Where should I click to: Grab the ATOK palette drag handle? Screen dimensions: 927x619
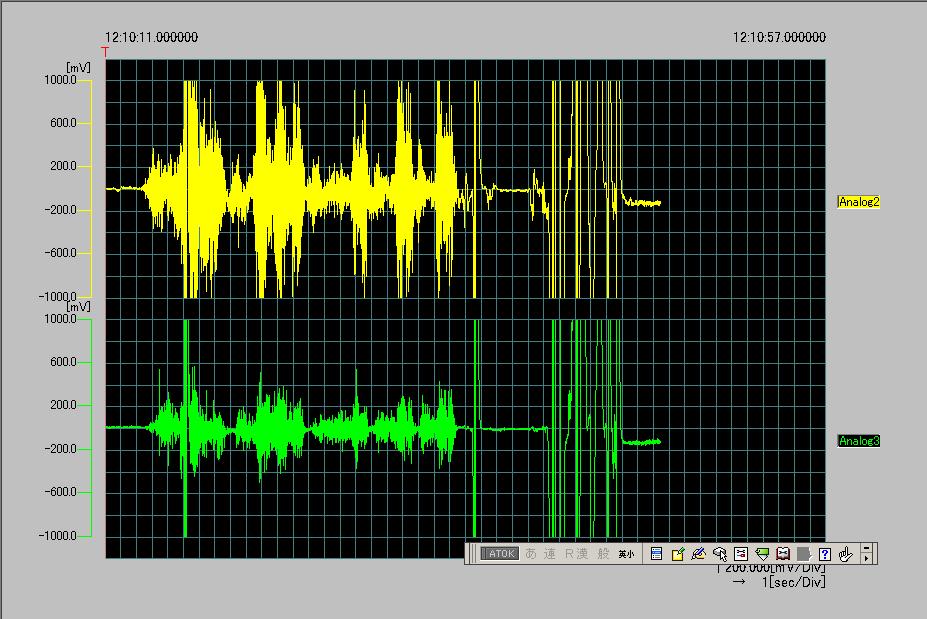point(472,554)
